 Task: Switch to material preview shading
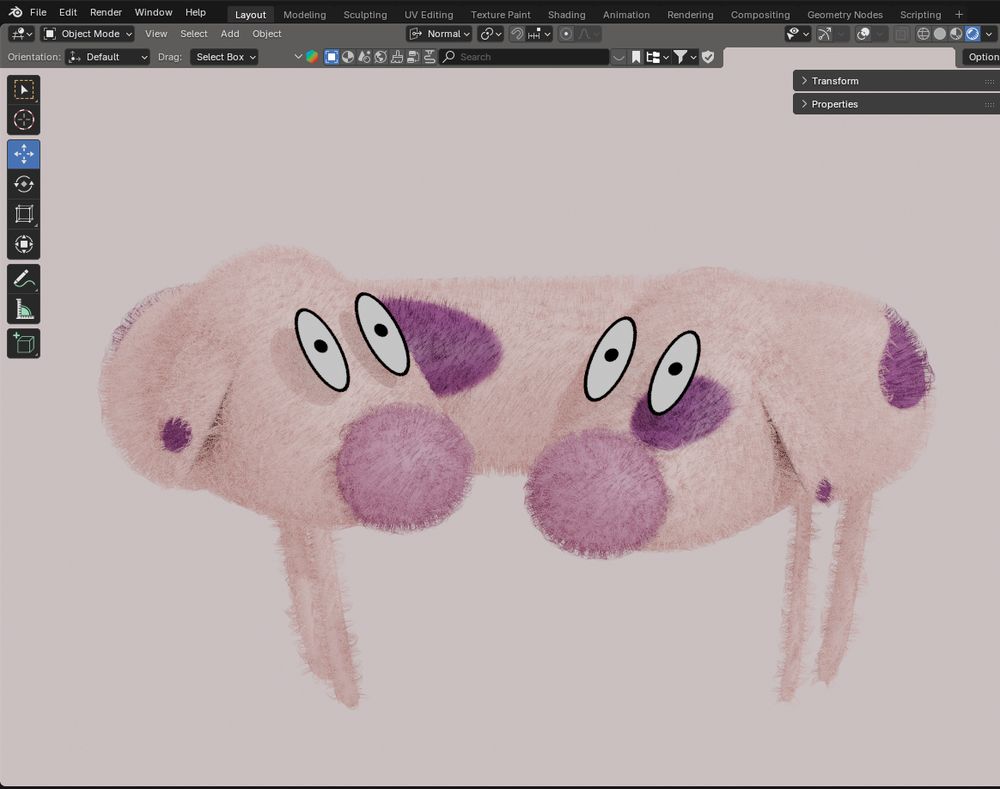point(956,34)
